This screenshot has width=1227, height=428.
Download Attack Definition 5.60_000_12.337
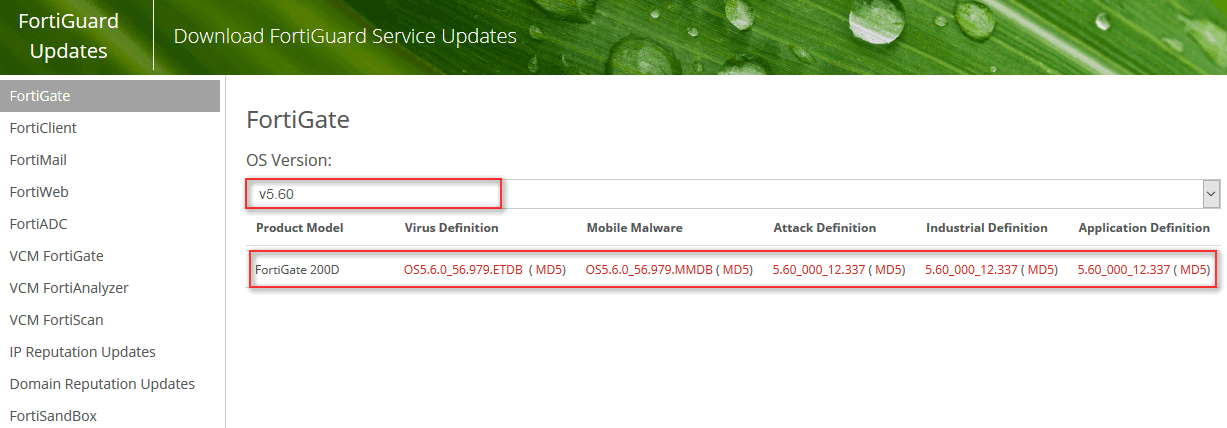coord(819,270)
